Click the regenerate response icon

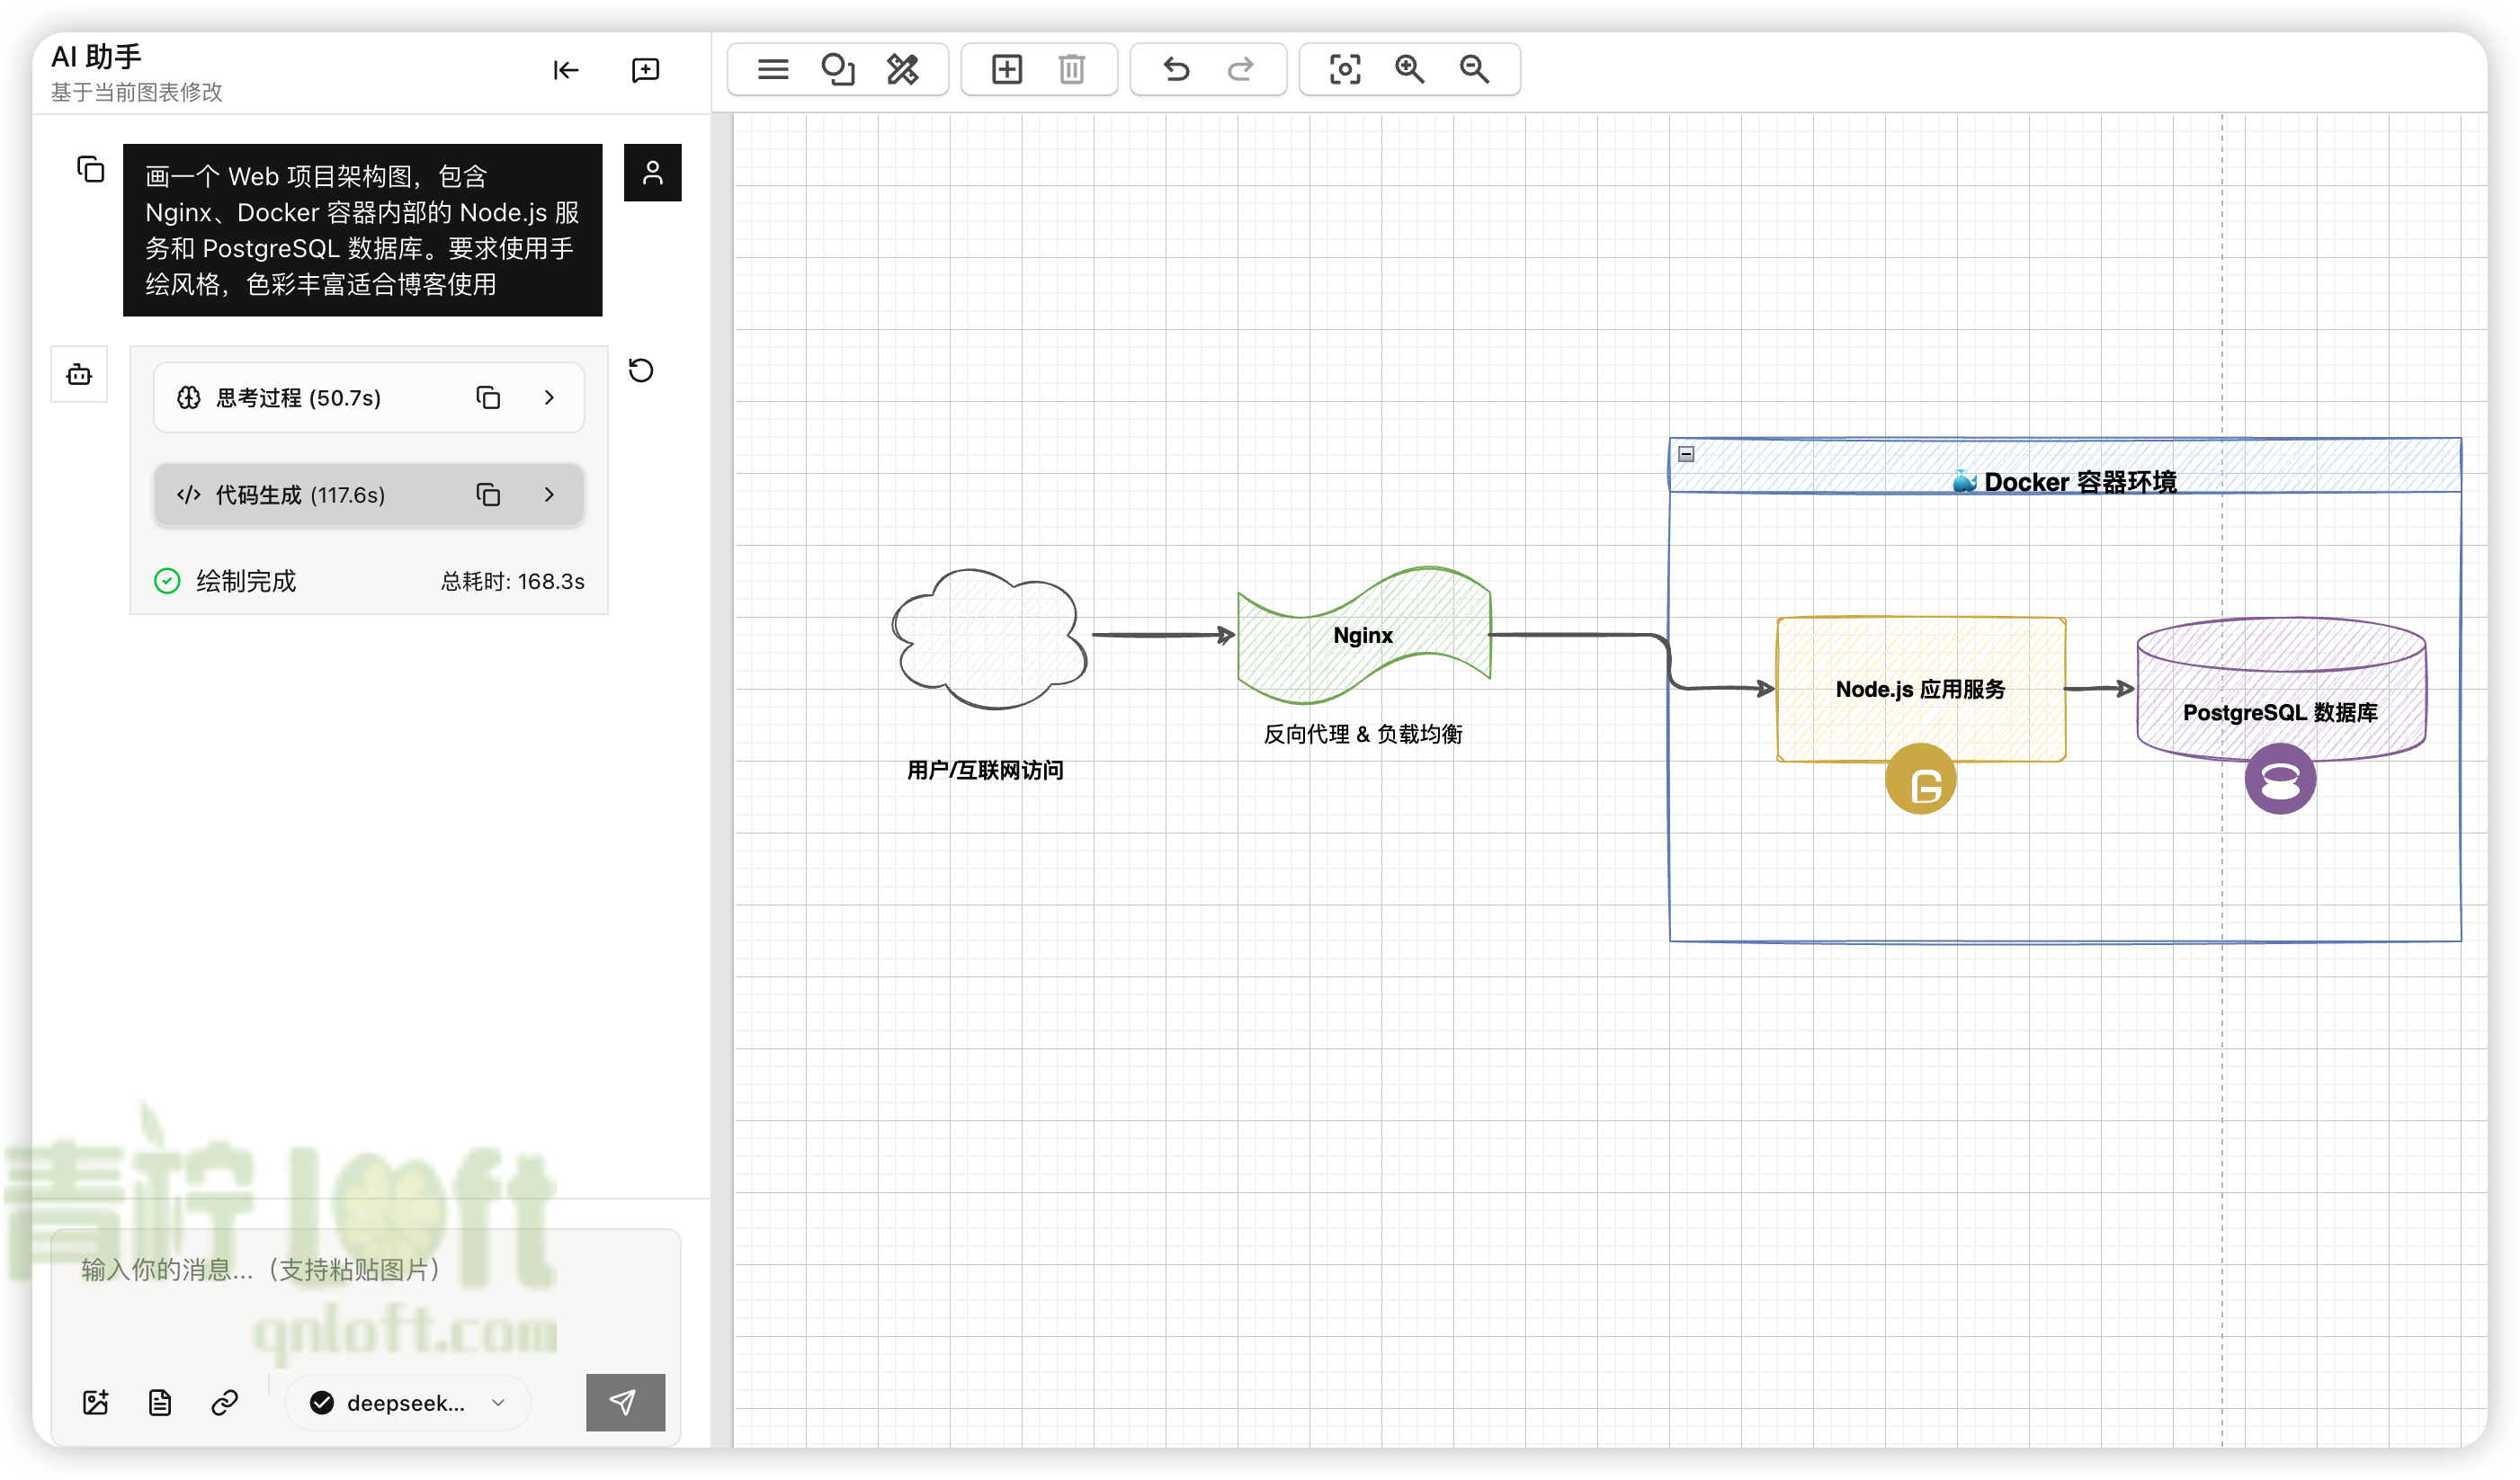coord(641,371)
